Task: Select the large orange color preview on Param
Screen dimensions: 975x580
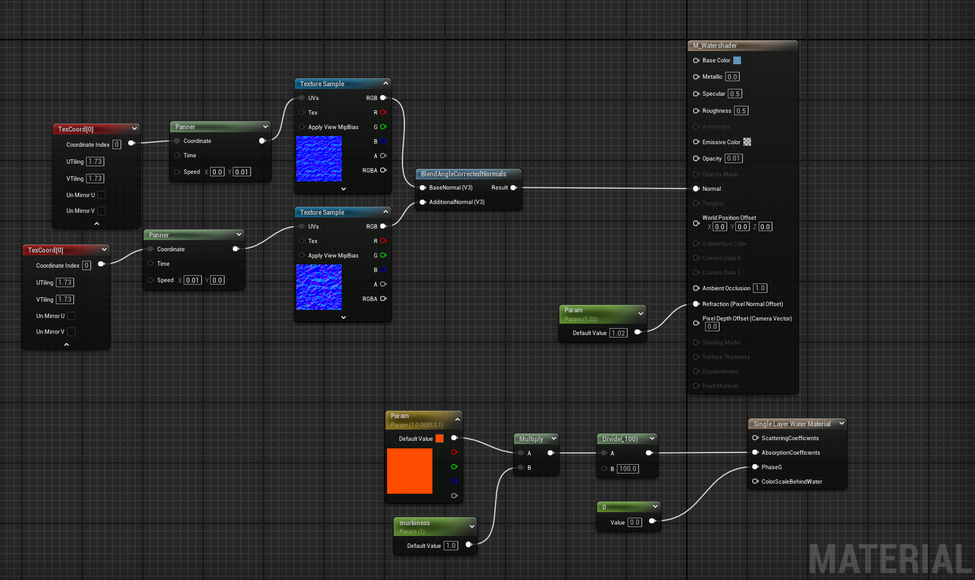Action: click(409, 471)
